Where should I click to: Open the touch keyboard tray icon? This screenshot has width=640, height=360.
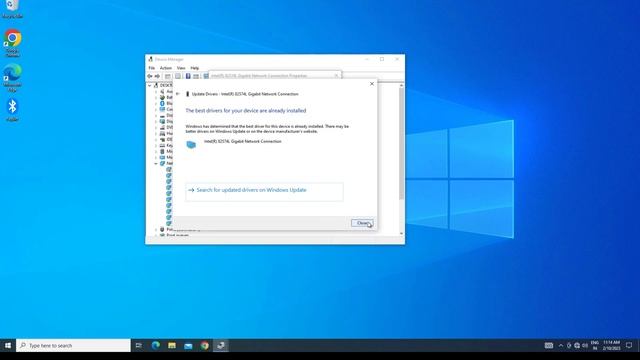pos(549,345)
